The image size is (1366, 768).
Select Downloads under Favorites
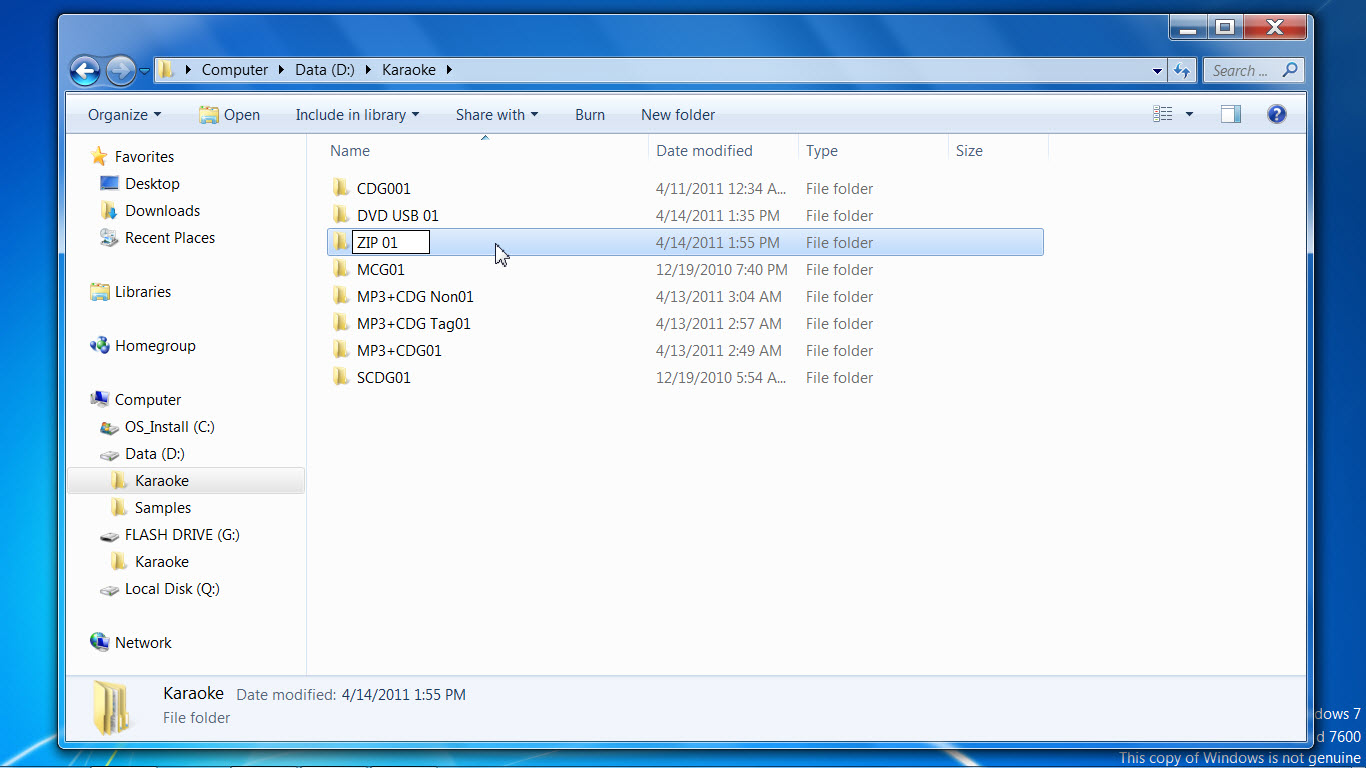tap(162, 210)
